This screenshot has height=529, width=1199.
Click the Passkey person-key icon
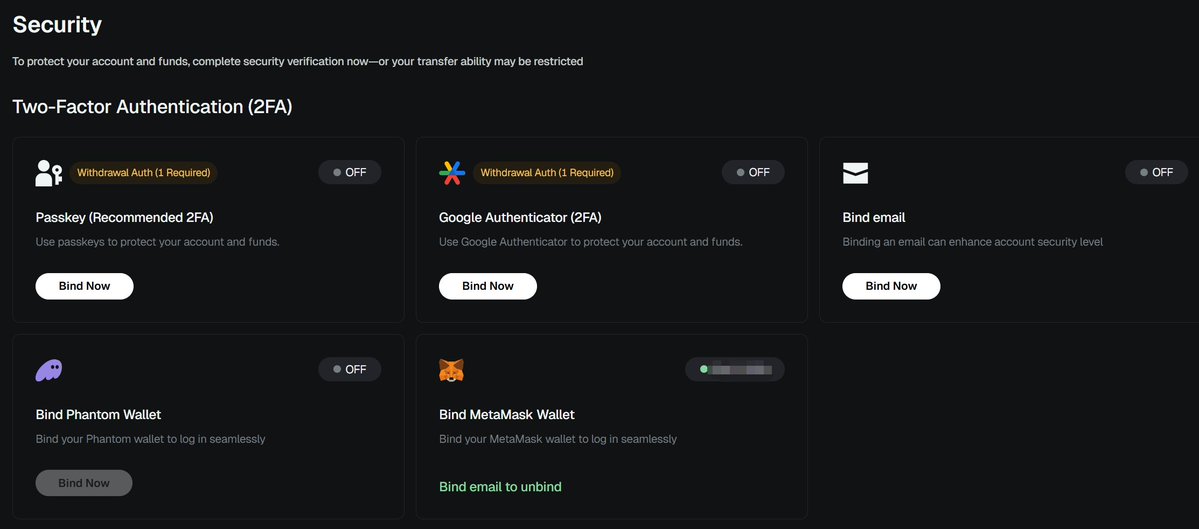49,173
